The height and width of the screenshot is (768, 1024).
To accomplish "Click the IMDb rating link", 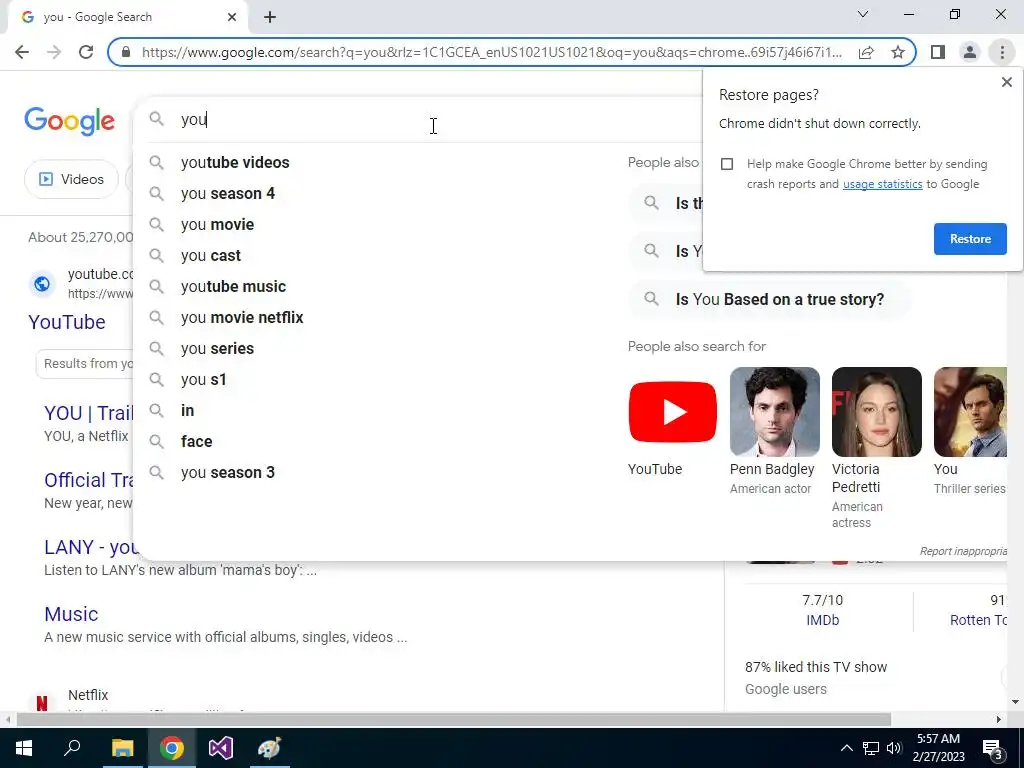I will (x=822, y=620).
